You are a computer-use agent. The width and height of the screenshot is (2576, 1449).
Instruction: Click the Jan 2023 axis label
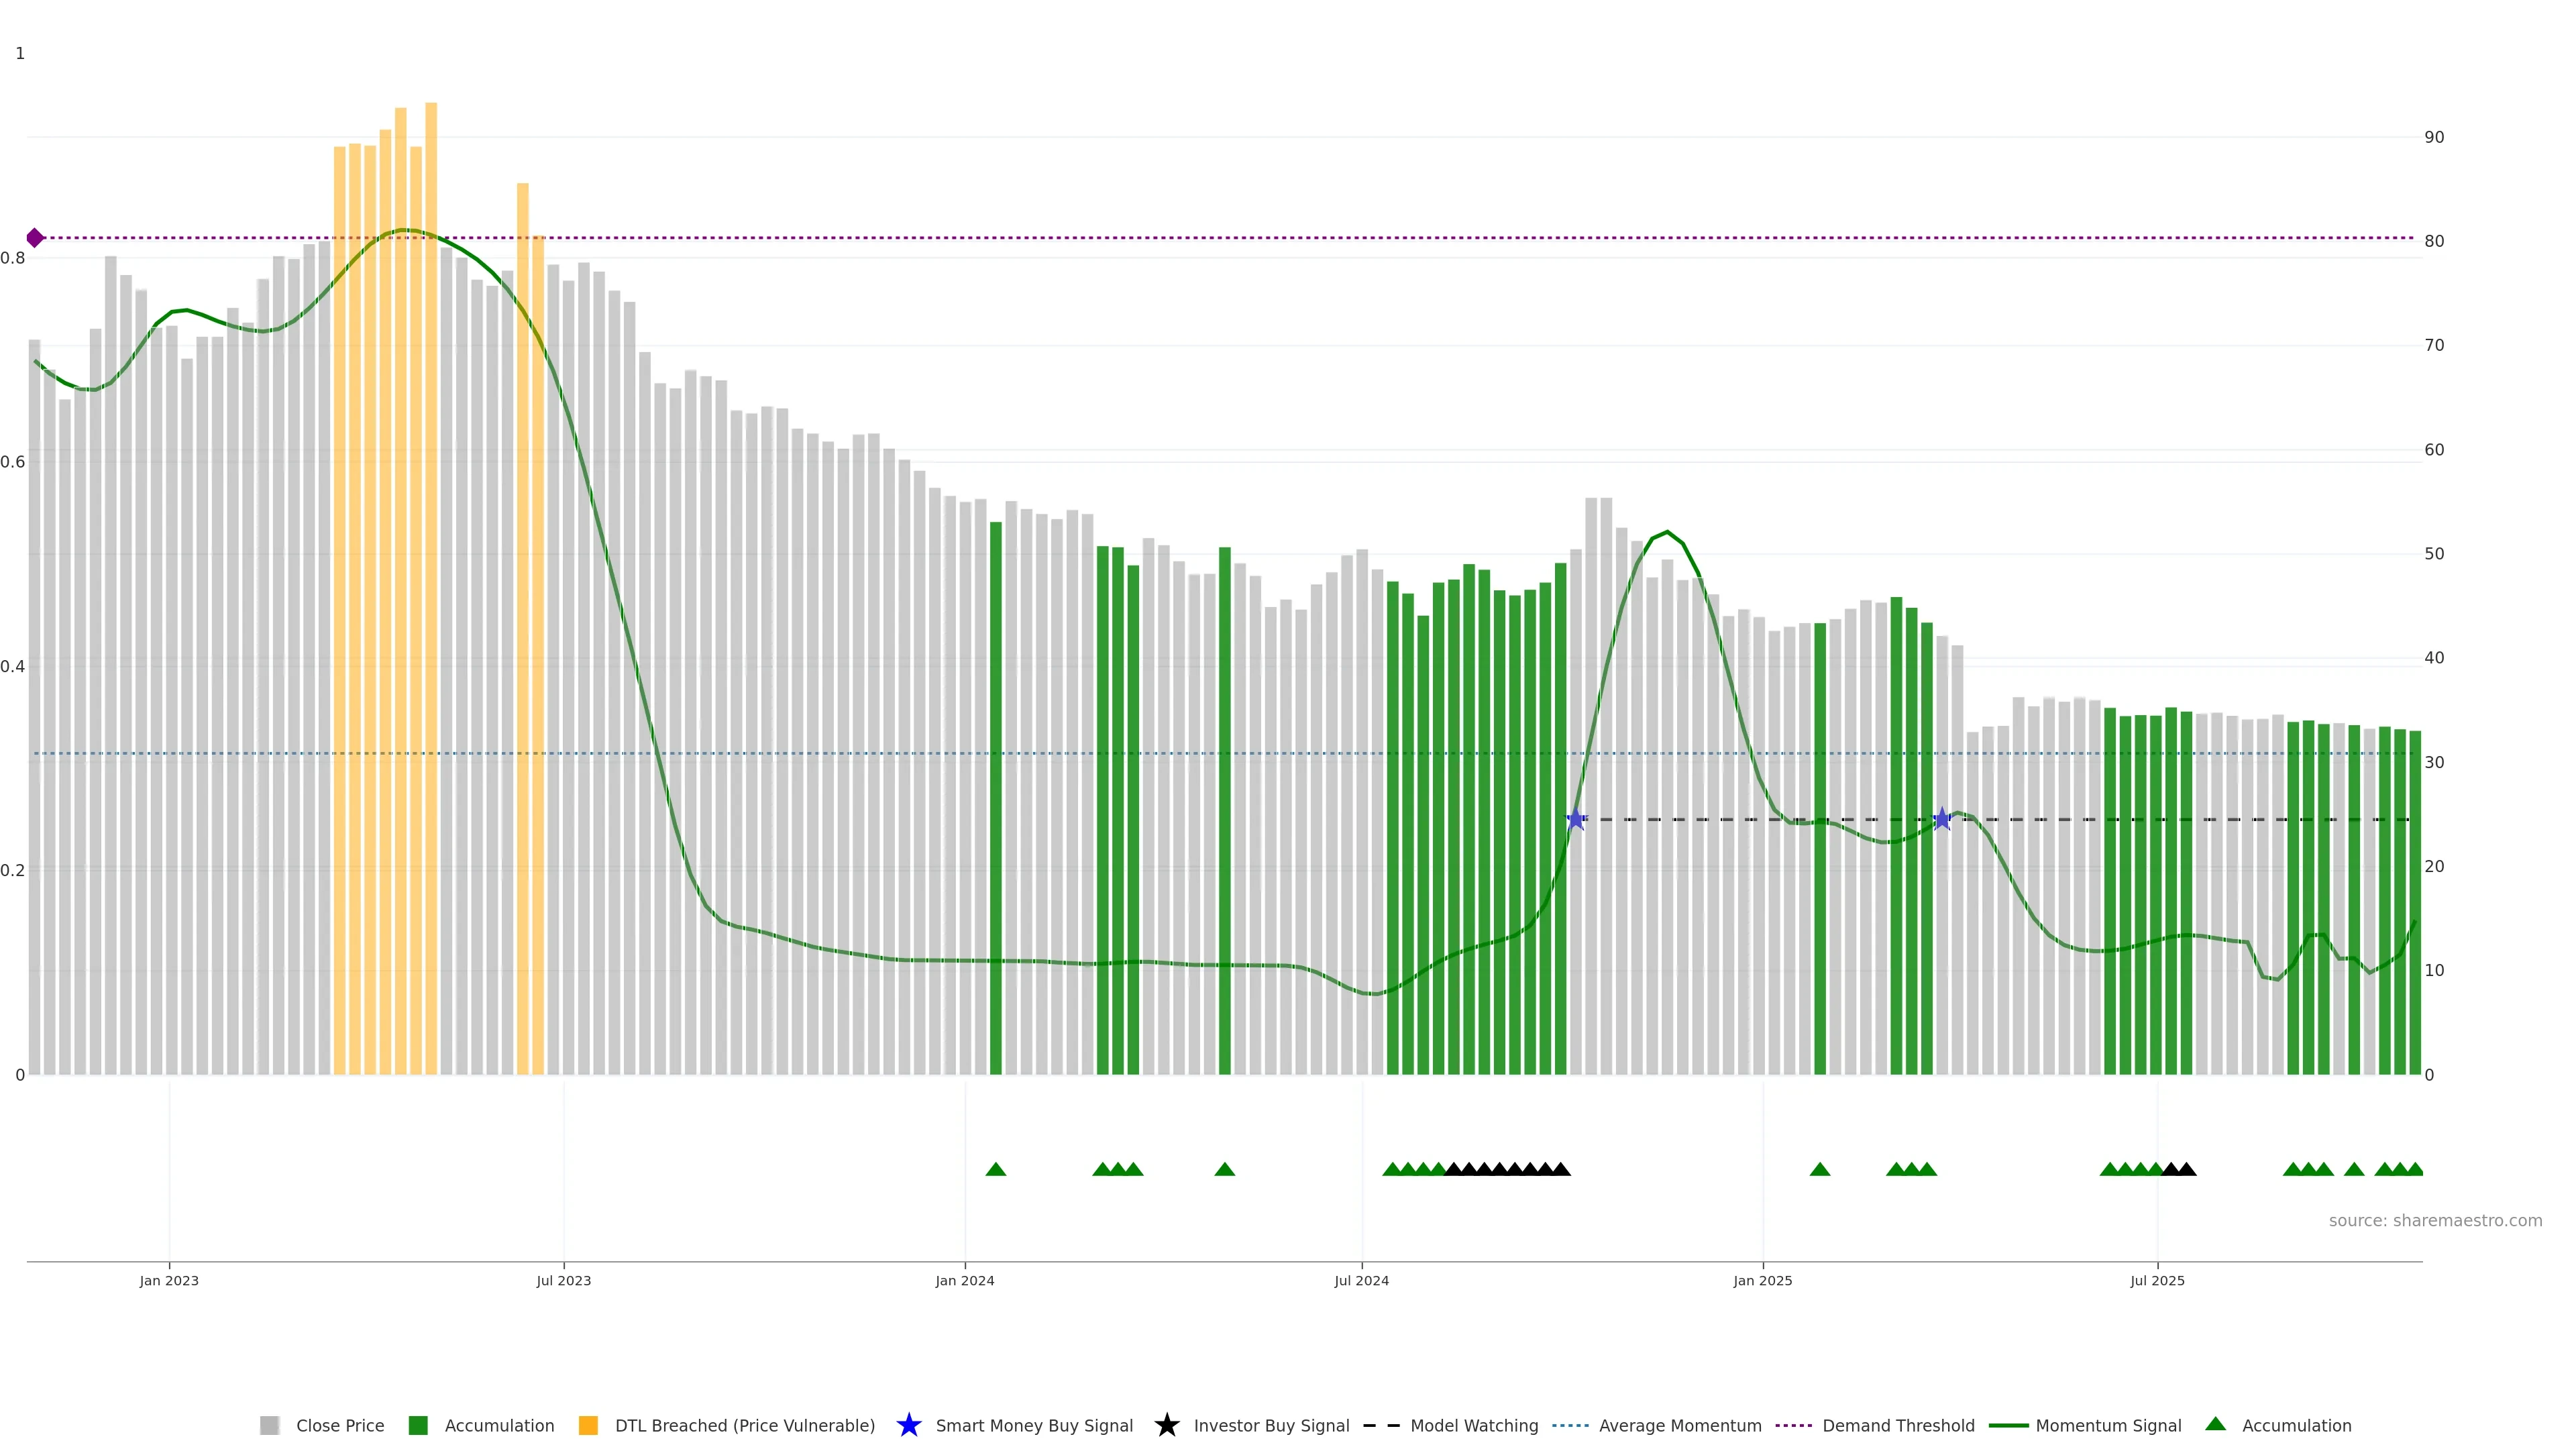(x=169, y=1281)
